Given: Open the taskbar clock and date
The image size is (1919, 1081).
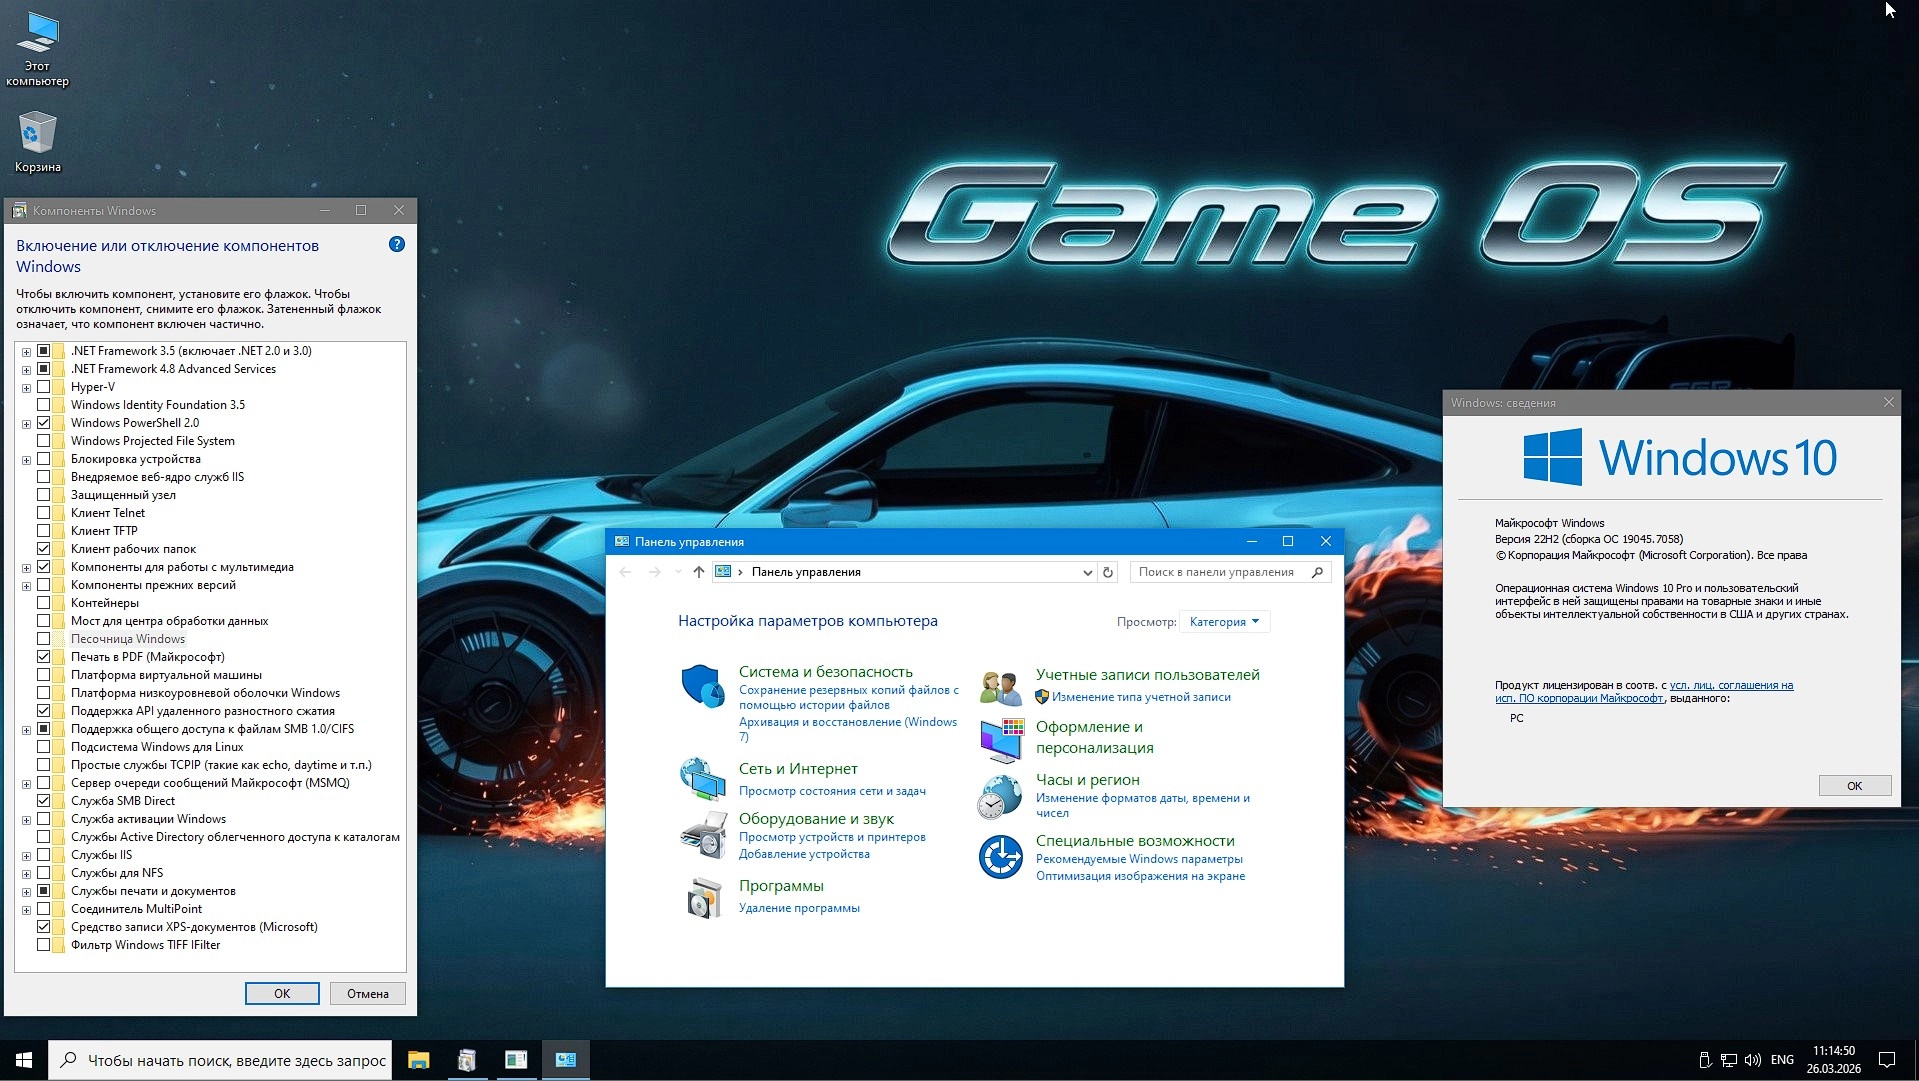Looking at the screenshot, I should [1834, 1060].
